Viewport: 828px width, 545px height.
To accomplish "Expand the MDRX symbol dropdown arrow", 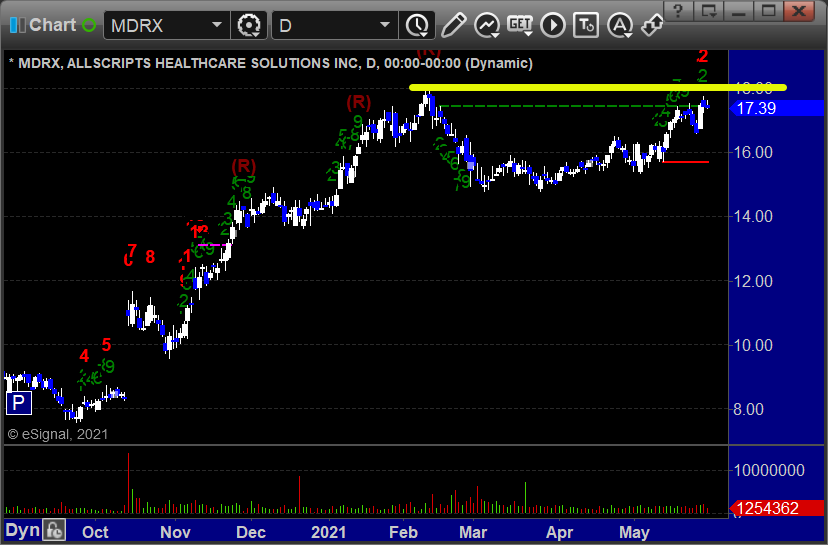I will pyautogui.click(x=217, y=25).
